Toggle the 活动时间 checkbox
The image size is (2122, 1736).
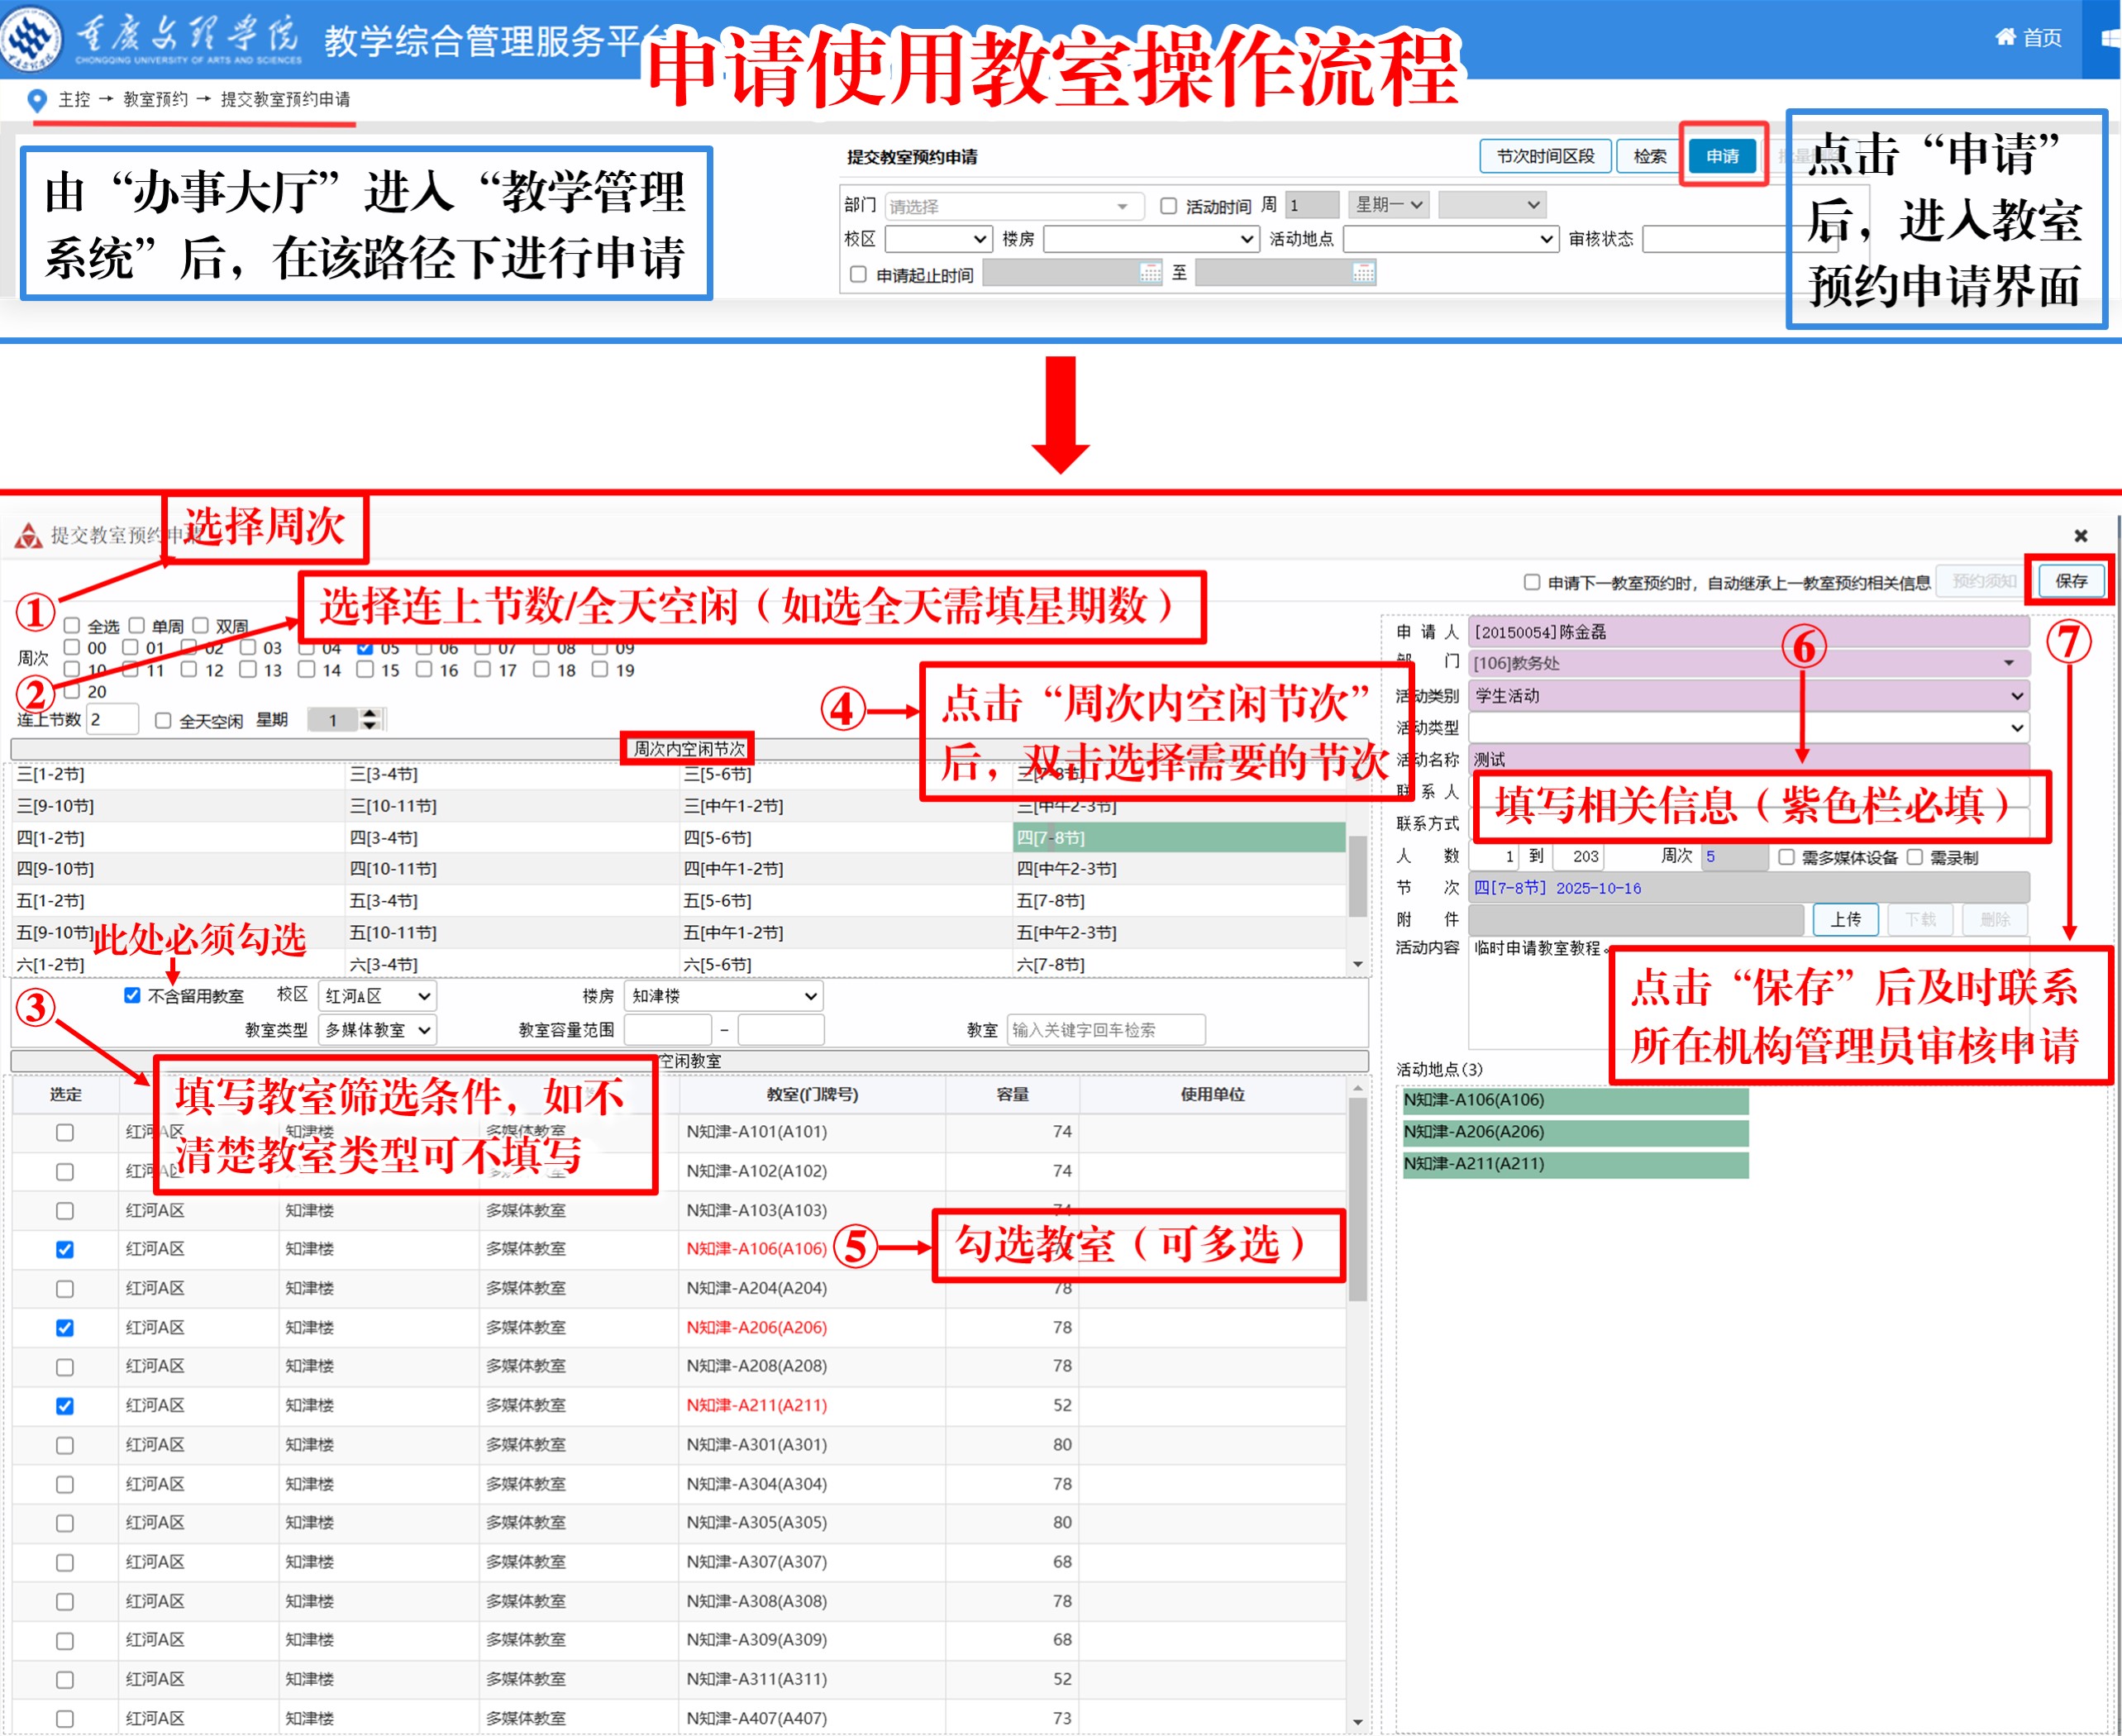pos(1168,206)
